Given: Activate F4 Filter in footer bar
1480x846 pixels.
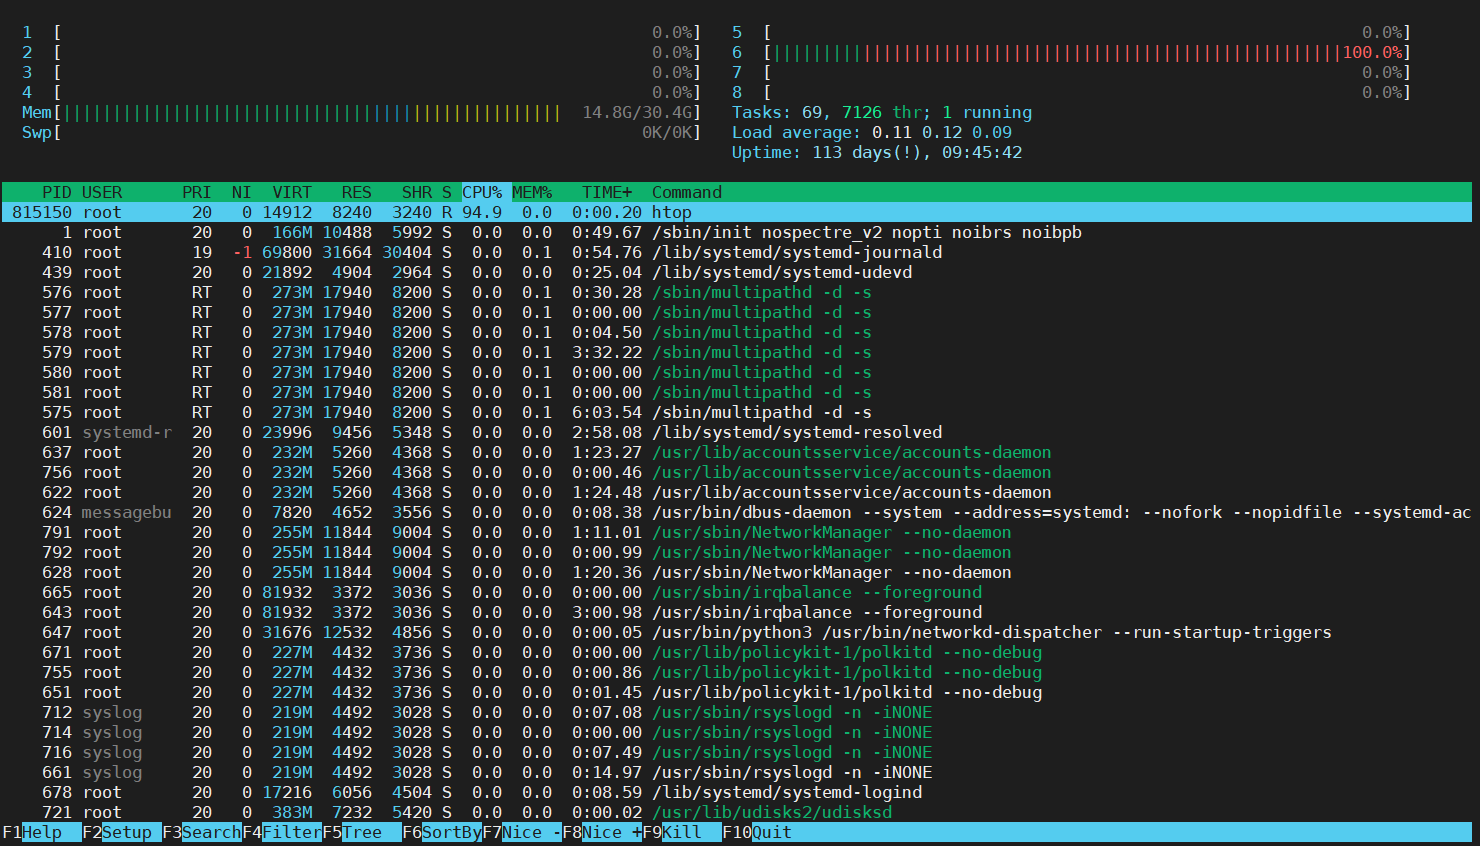Looking at the screenshot, I should (x=282, y=832).
